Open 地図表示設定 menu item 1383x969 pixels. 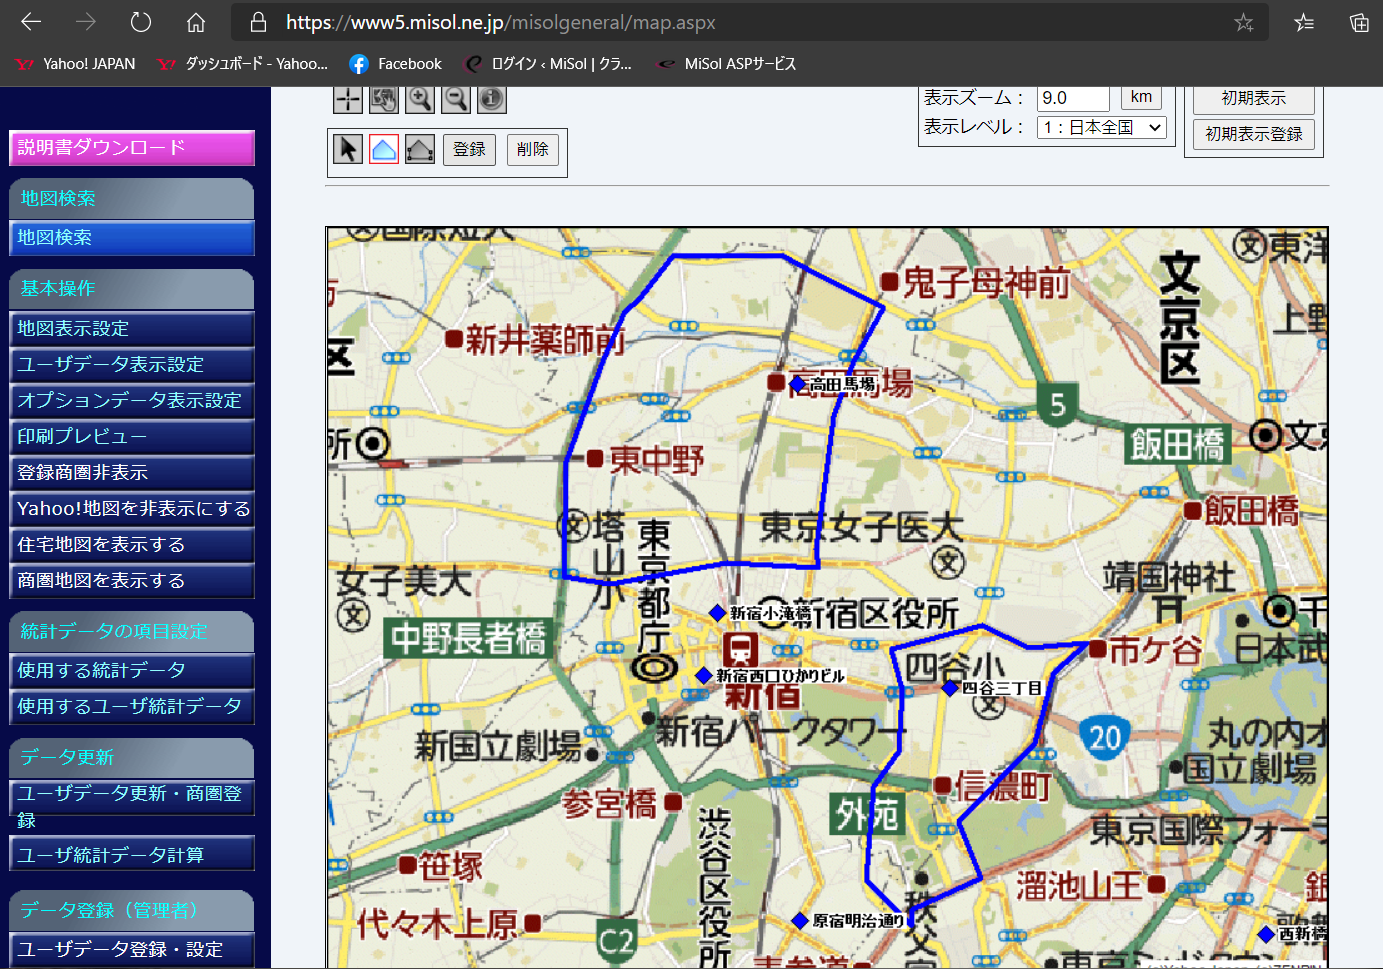(132, 329)
